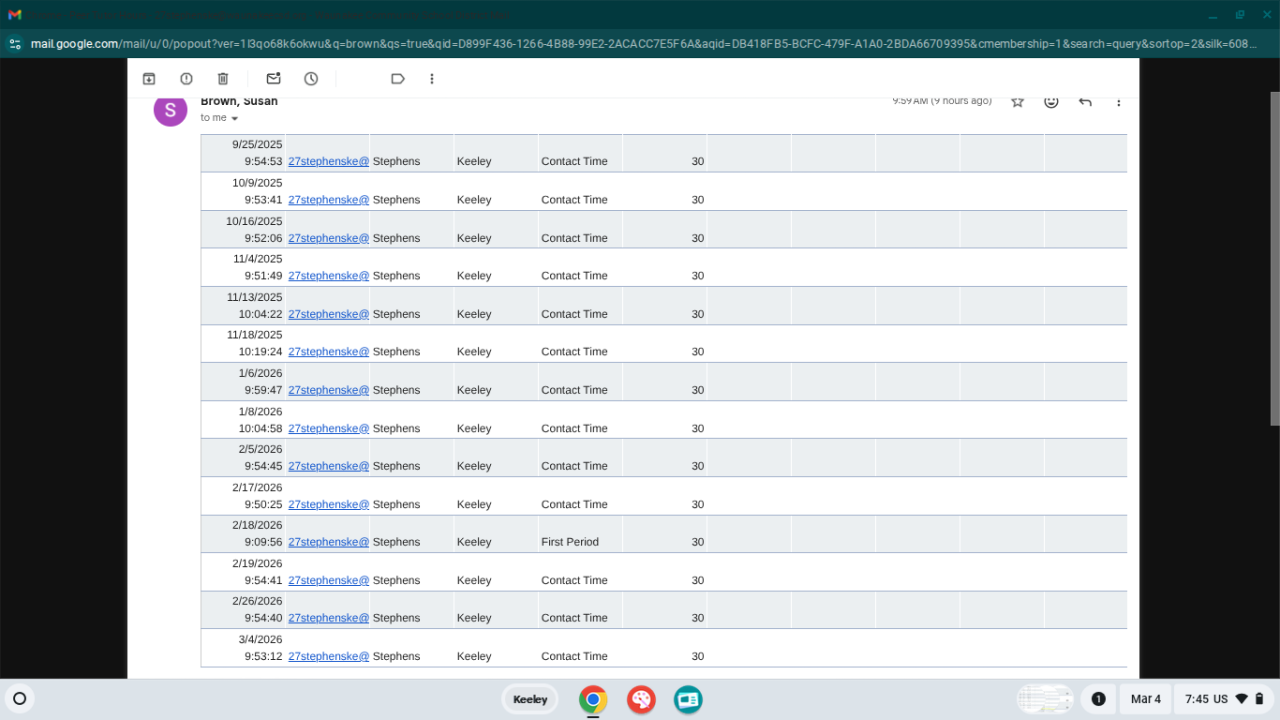Open the calendar from Mar 4 date
1280x720 pixels.
pos(1146,699)
